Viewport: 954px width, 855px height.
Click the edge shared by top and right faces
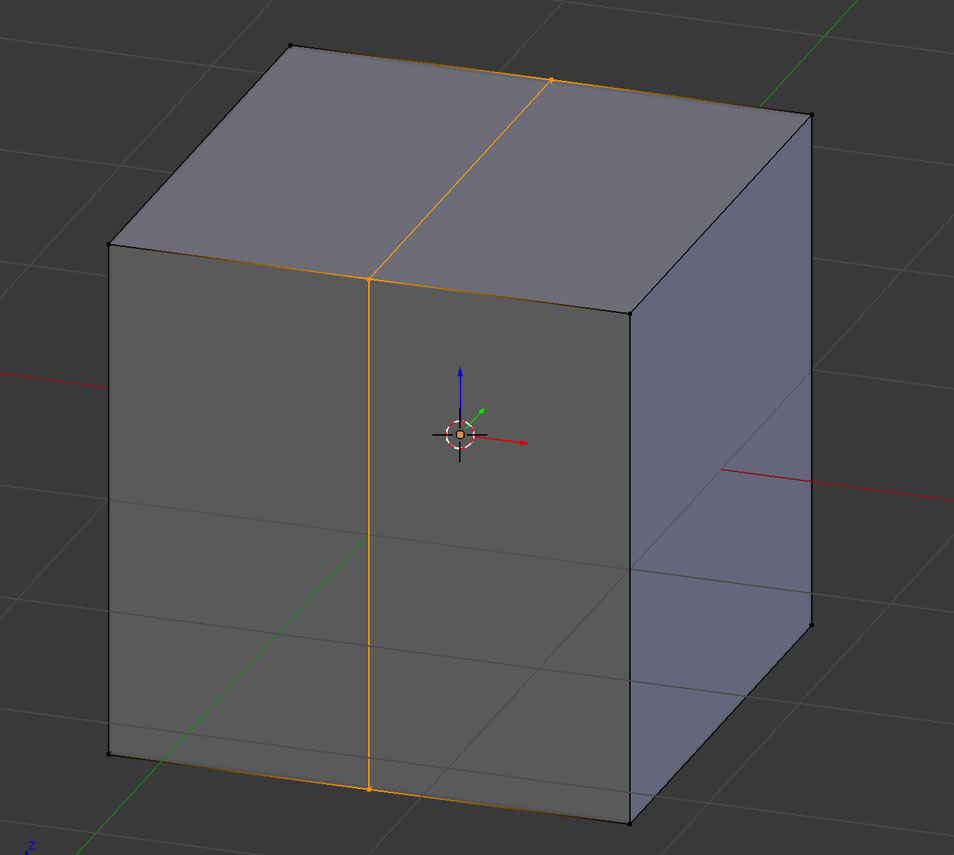point(720,214)
